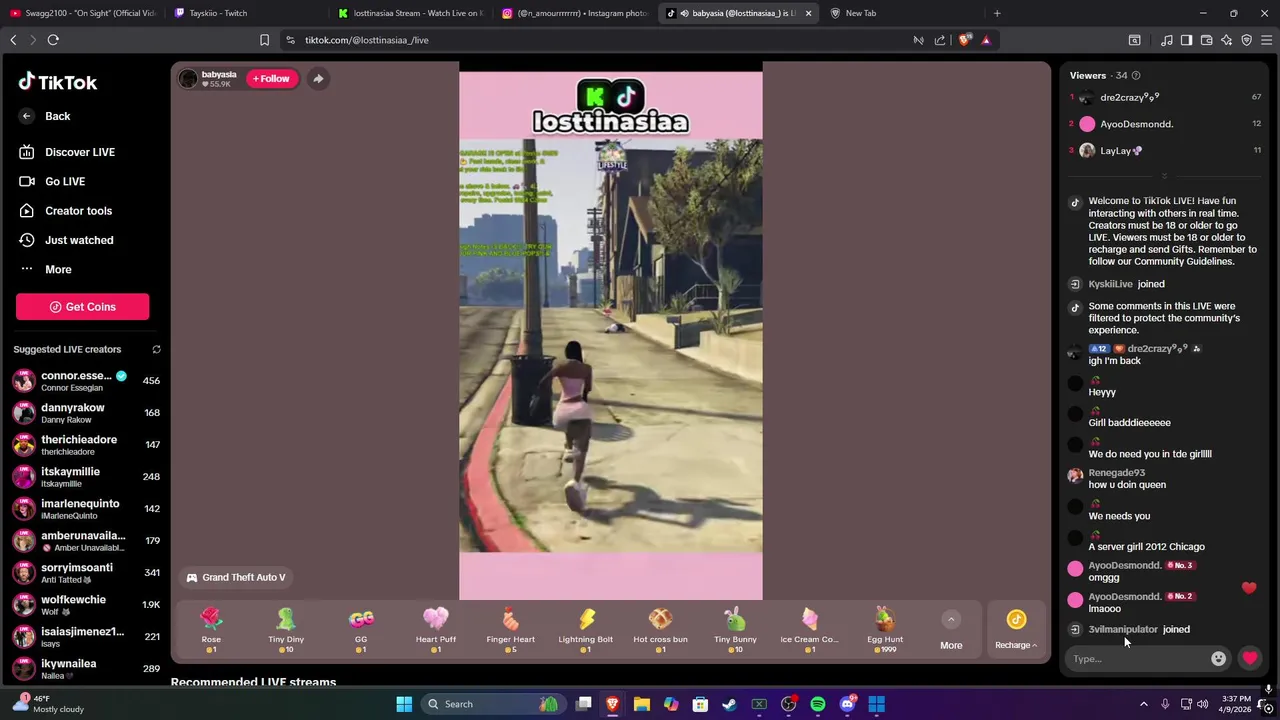1280x720 pixels.
Task: Send a Lightning Bolt gift
Action: [x=585, y=629]
